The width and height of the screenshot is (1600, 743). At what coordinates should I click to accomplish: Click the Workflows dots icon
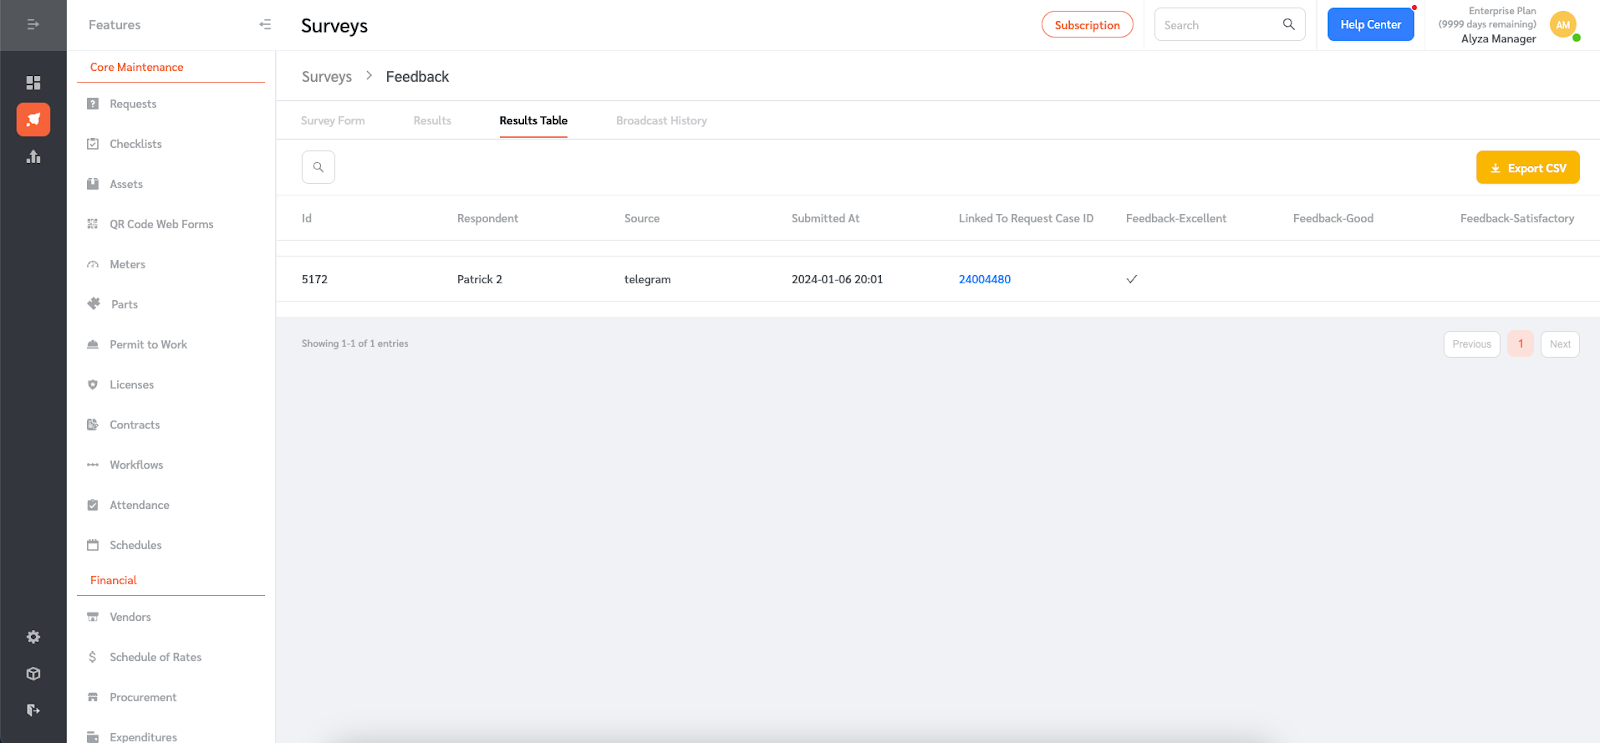pyautogui.click(x=93, y=465)
